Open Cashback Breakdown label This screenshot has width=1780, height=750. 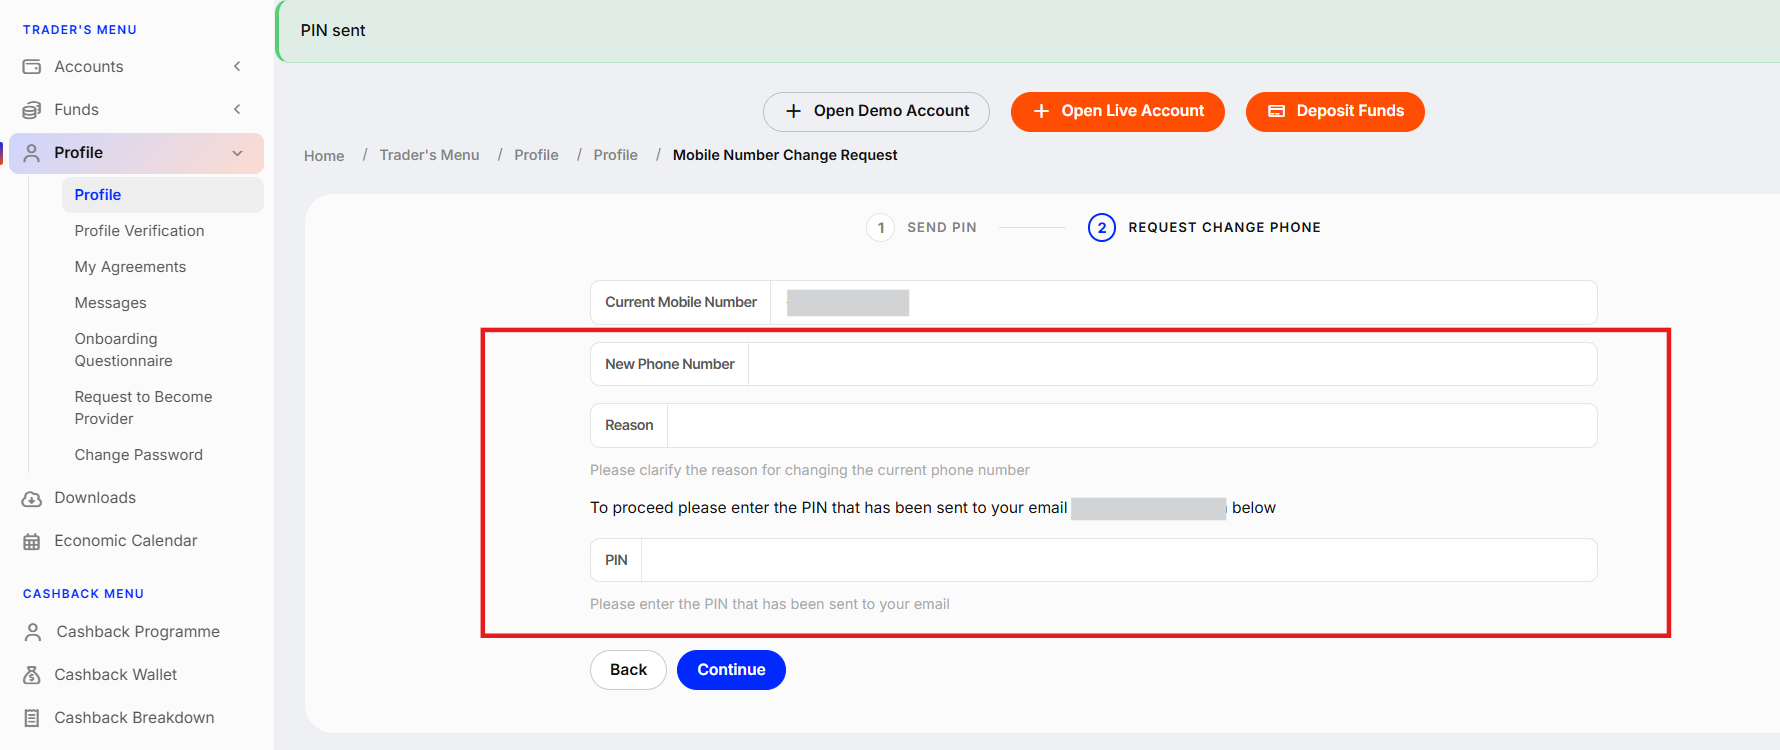134,718
